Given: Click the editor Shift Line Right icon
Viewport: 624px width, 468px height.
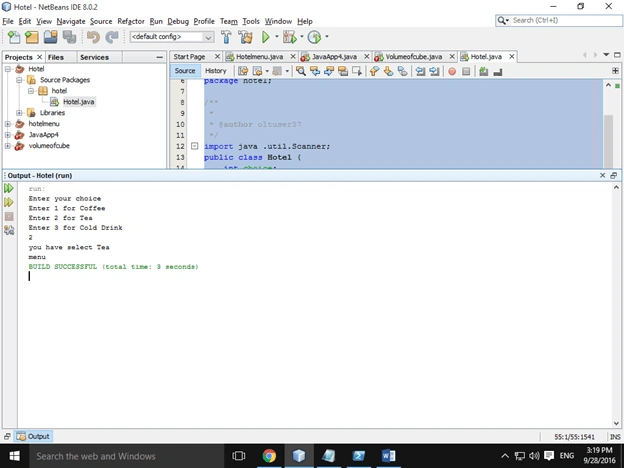Looking at the screenshot, I should (434, 71).
